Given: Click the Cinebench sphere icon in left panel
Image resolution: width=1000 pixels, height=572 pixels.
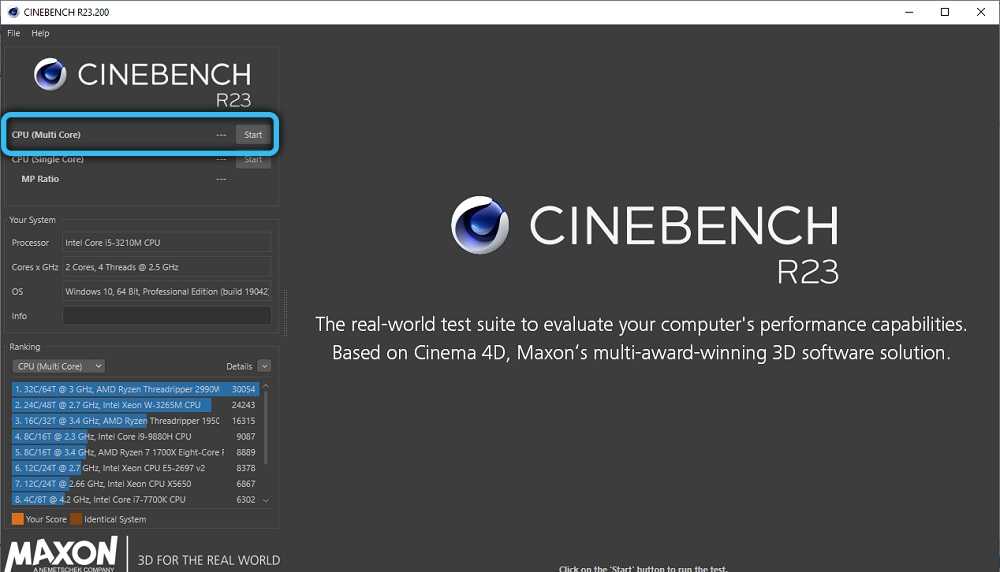Looking at the screenshot, I should pos(50,74).
